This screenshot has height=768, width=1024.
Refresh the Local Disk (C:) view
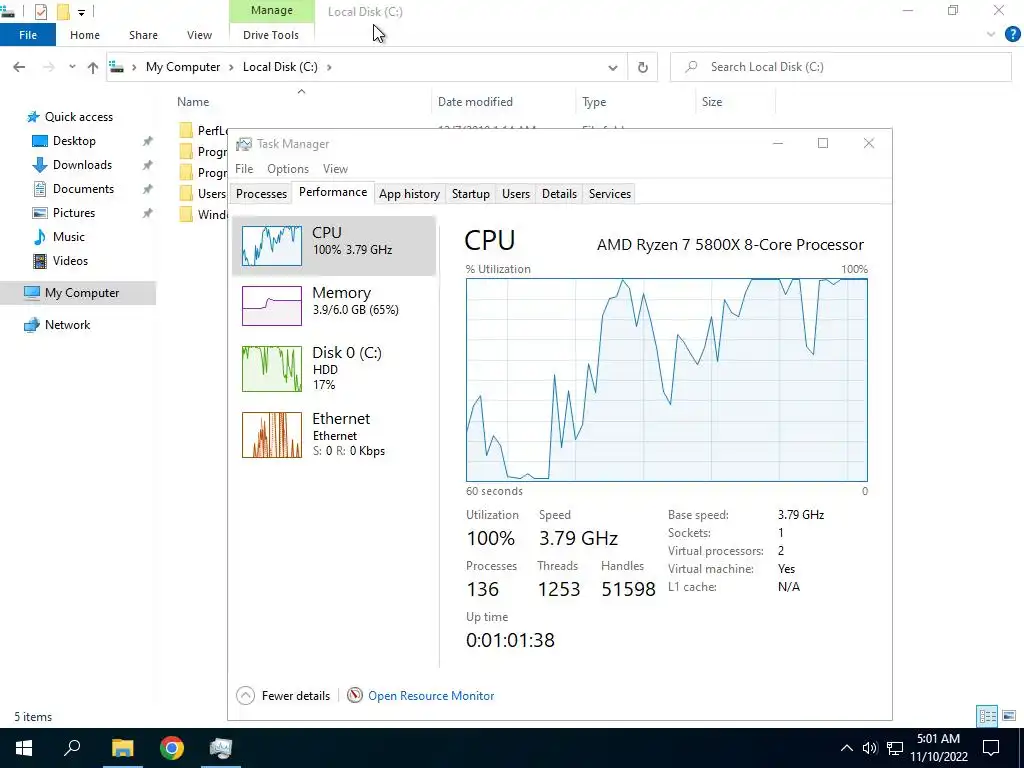coord(643,67)
